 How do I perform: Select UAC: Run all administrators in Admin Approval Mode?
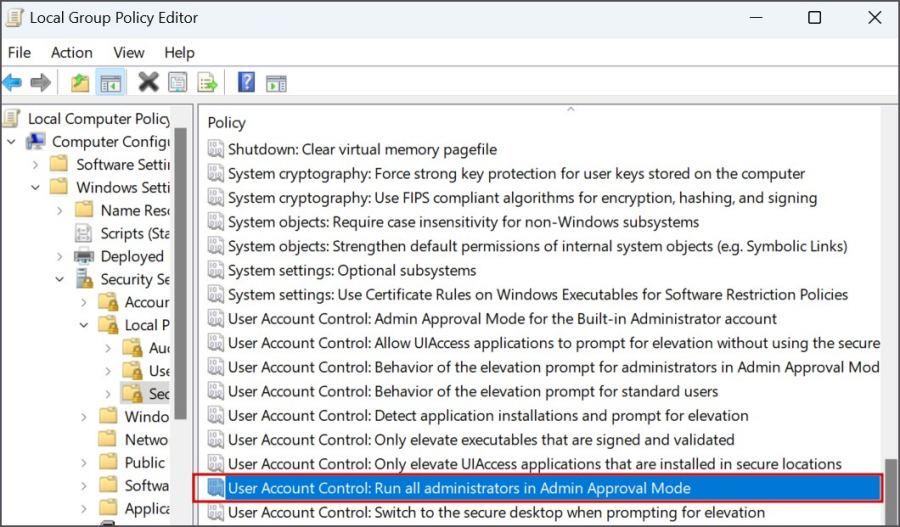(543, 488)
